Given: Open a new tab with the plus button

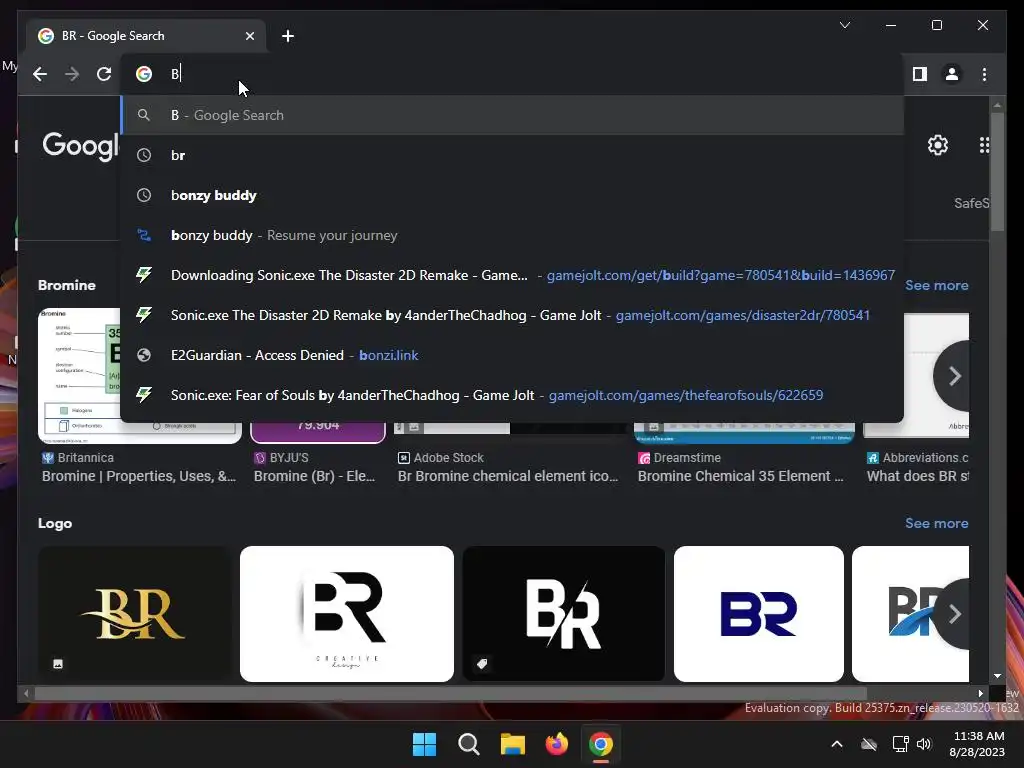Looking at the screenshot, I should pyautogui.click(x=288, y=36).
